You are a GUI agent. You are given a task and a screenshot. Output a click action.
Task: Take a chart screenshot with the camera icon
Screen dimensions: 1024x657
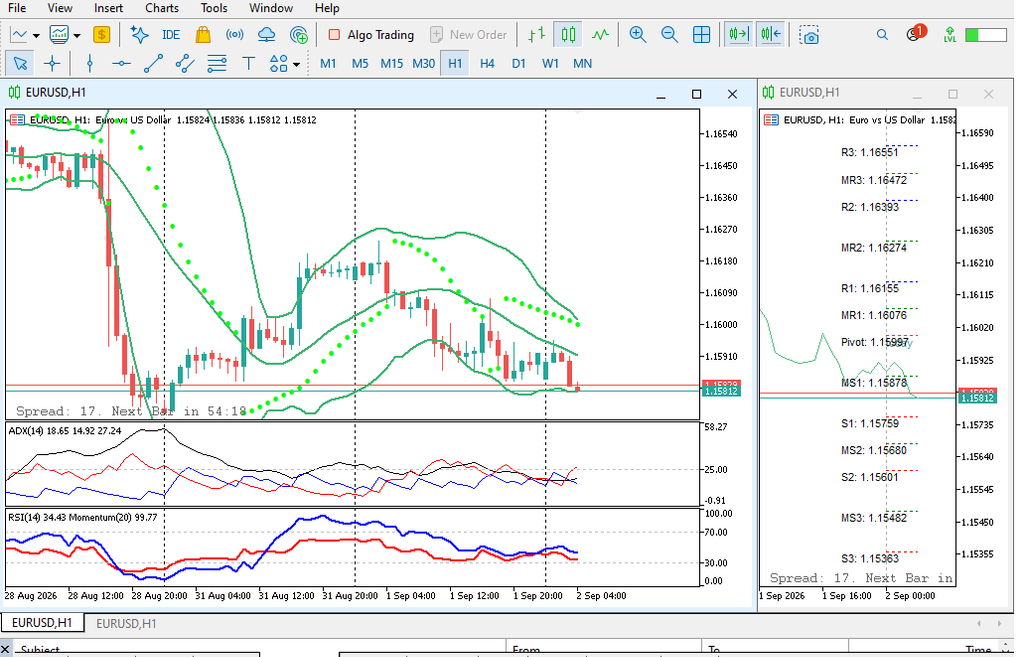coord(809,35)
